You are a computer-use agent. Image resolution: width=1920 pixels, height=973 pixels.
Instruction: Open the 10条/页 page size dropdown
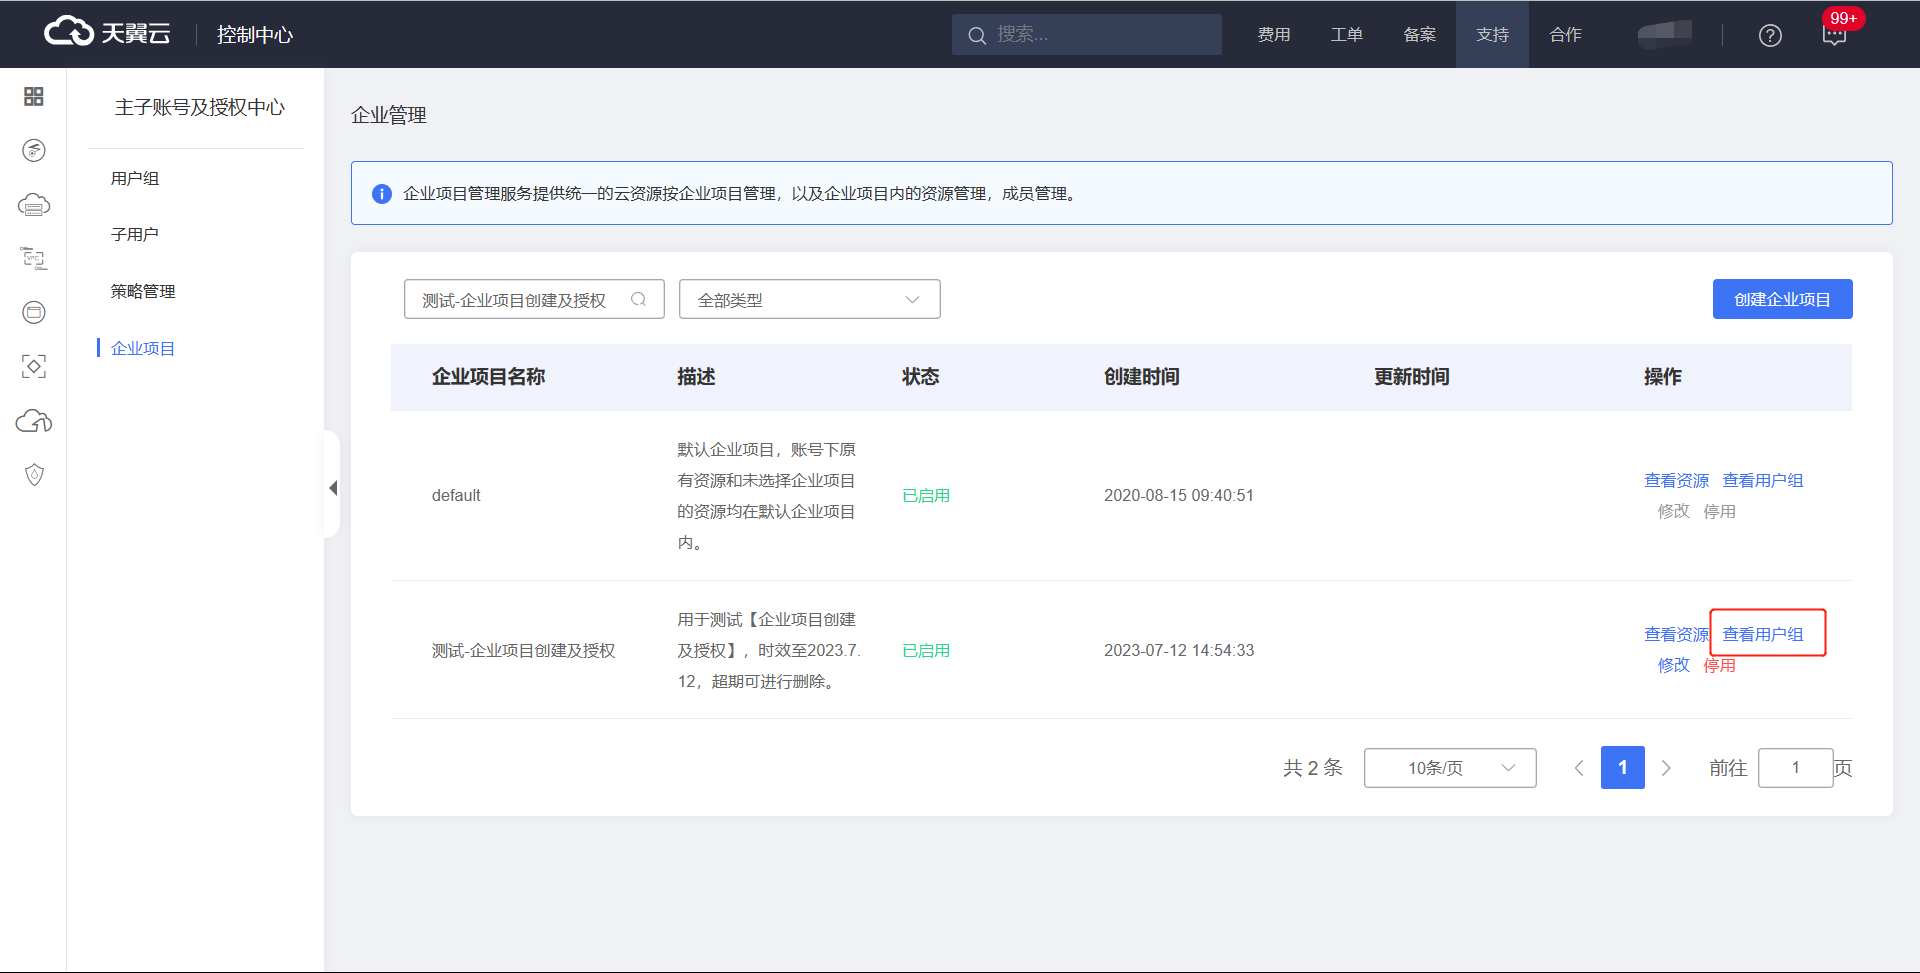1449,768
